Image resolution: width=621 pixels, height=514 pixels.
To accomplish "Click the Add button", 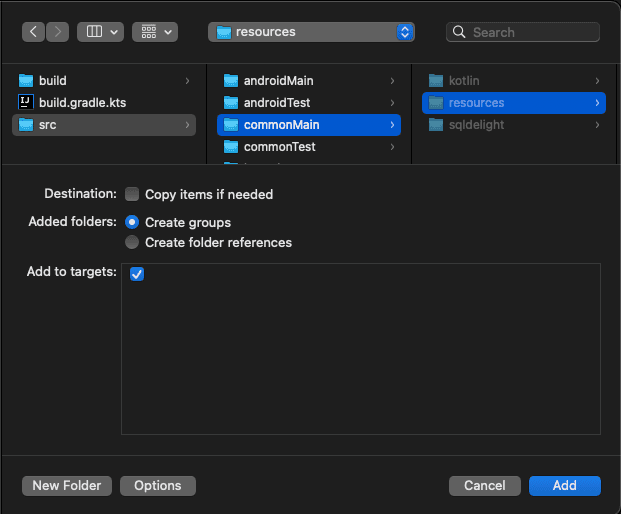I will [x=564, y=486].
